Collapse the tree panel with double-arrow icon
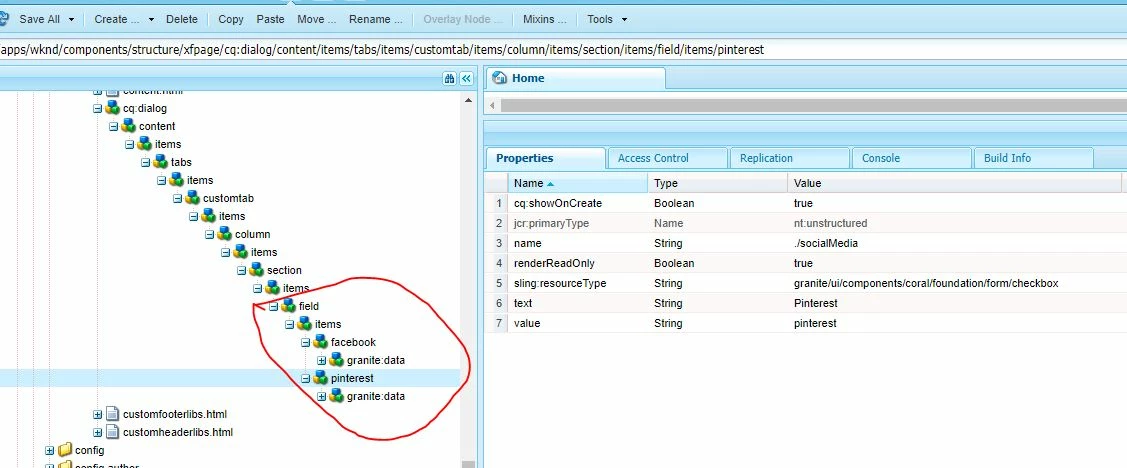Screen dimensions: 1127x468 click(x=466, y=78)
